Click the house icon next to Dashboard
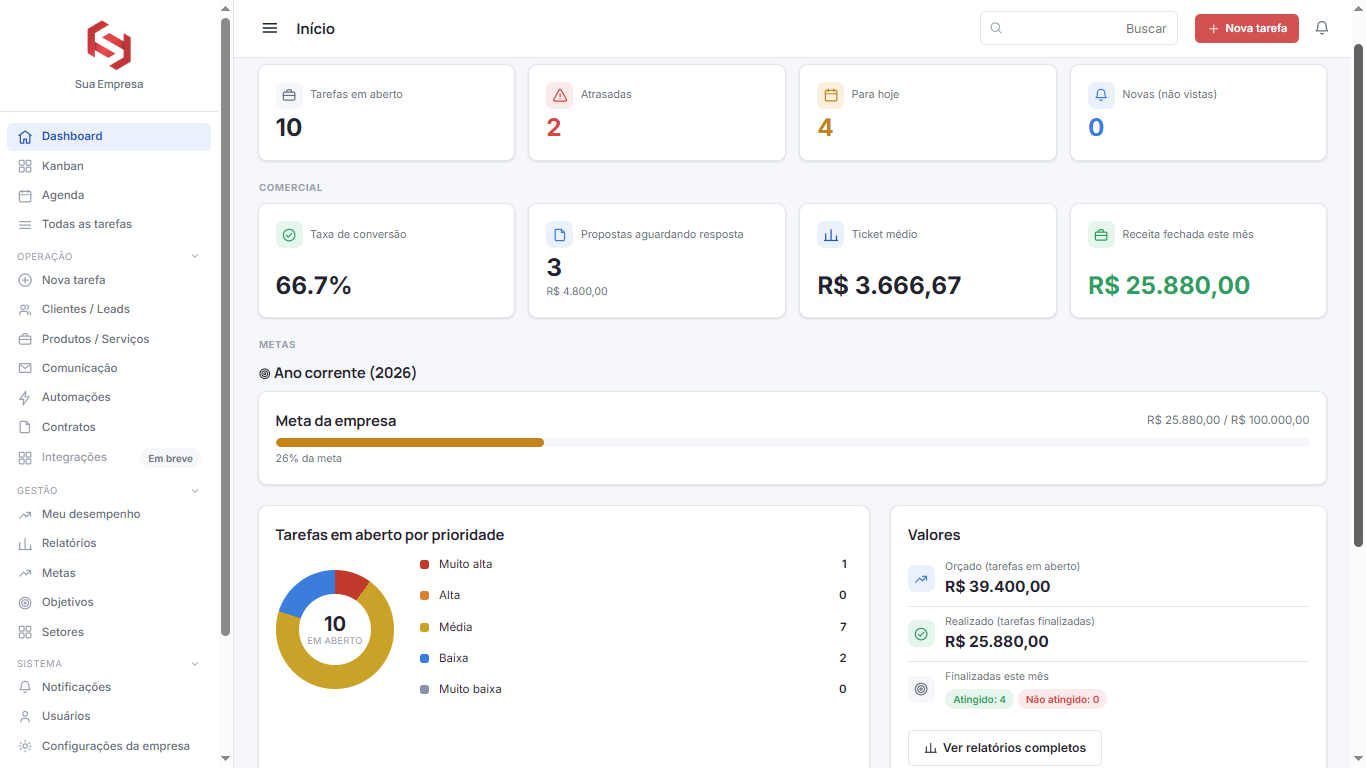This screenshot has height=768, width=1366. [x=25, y=137]
